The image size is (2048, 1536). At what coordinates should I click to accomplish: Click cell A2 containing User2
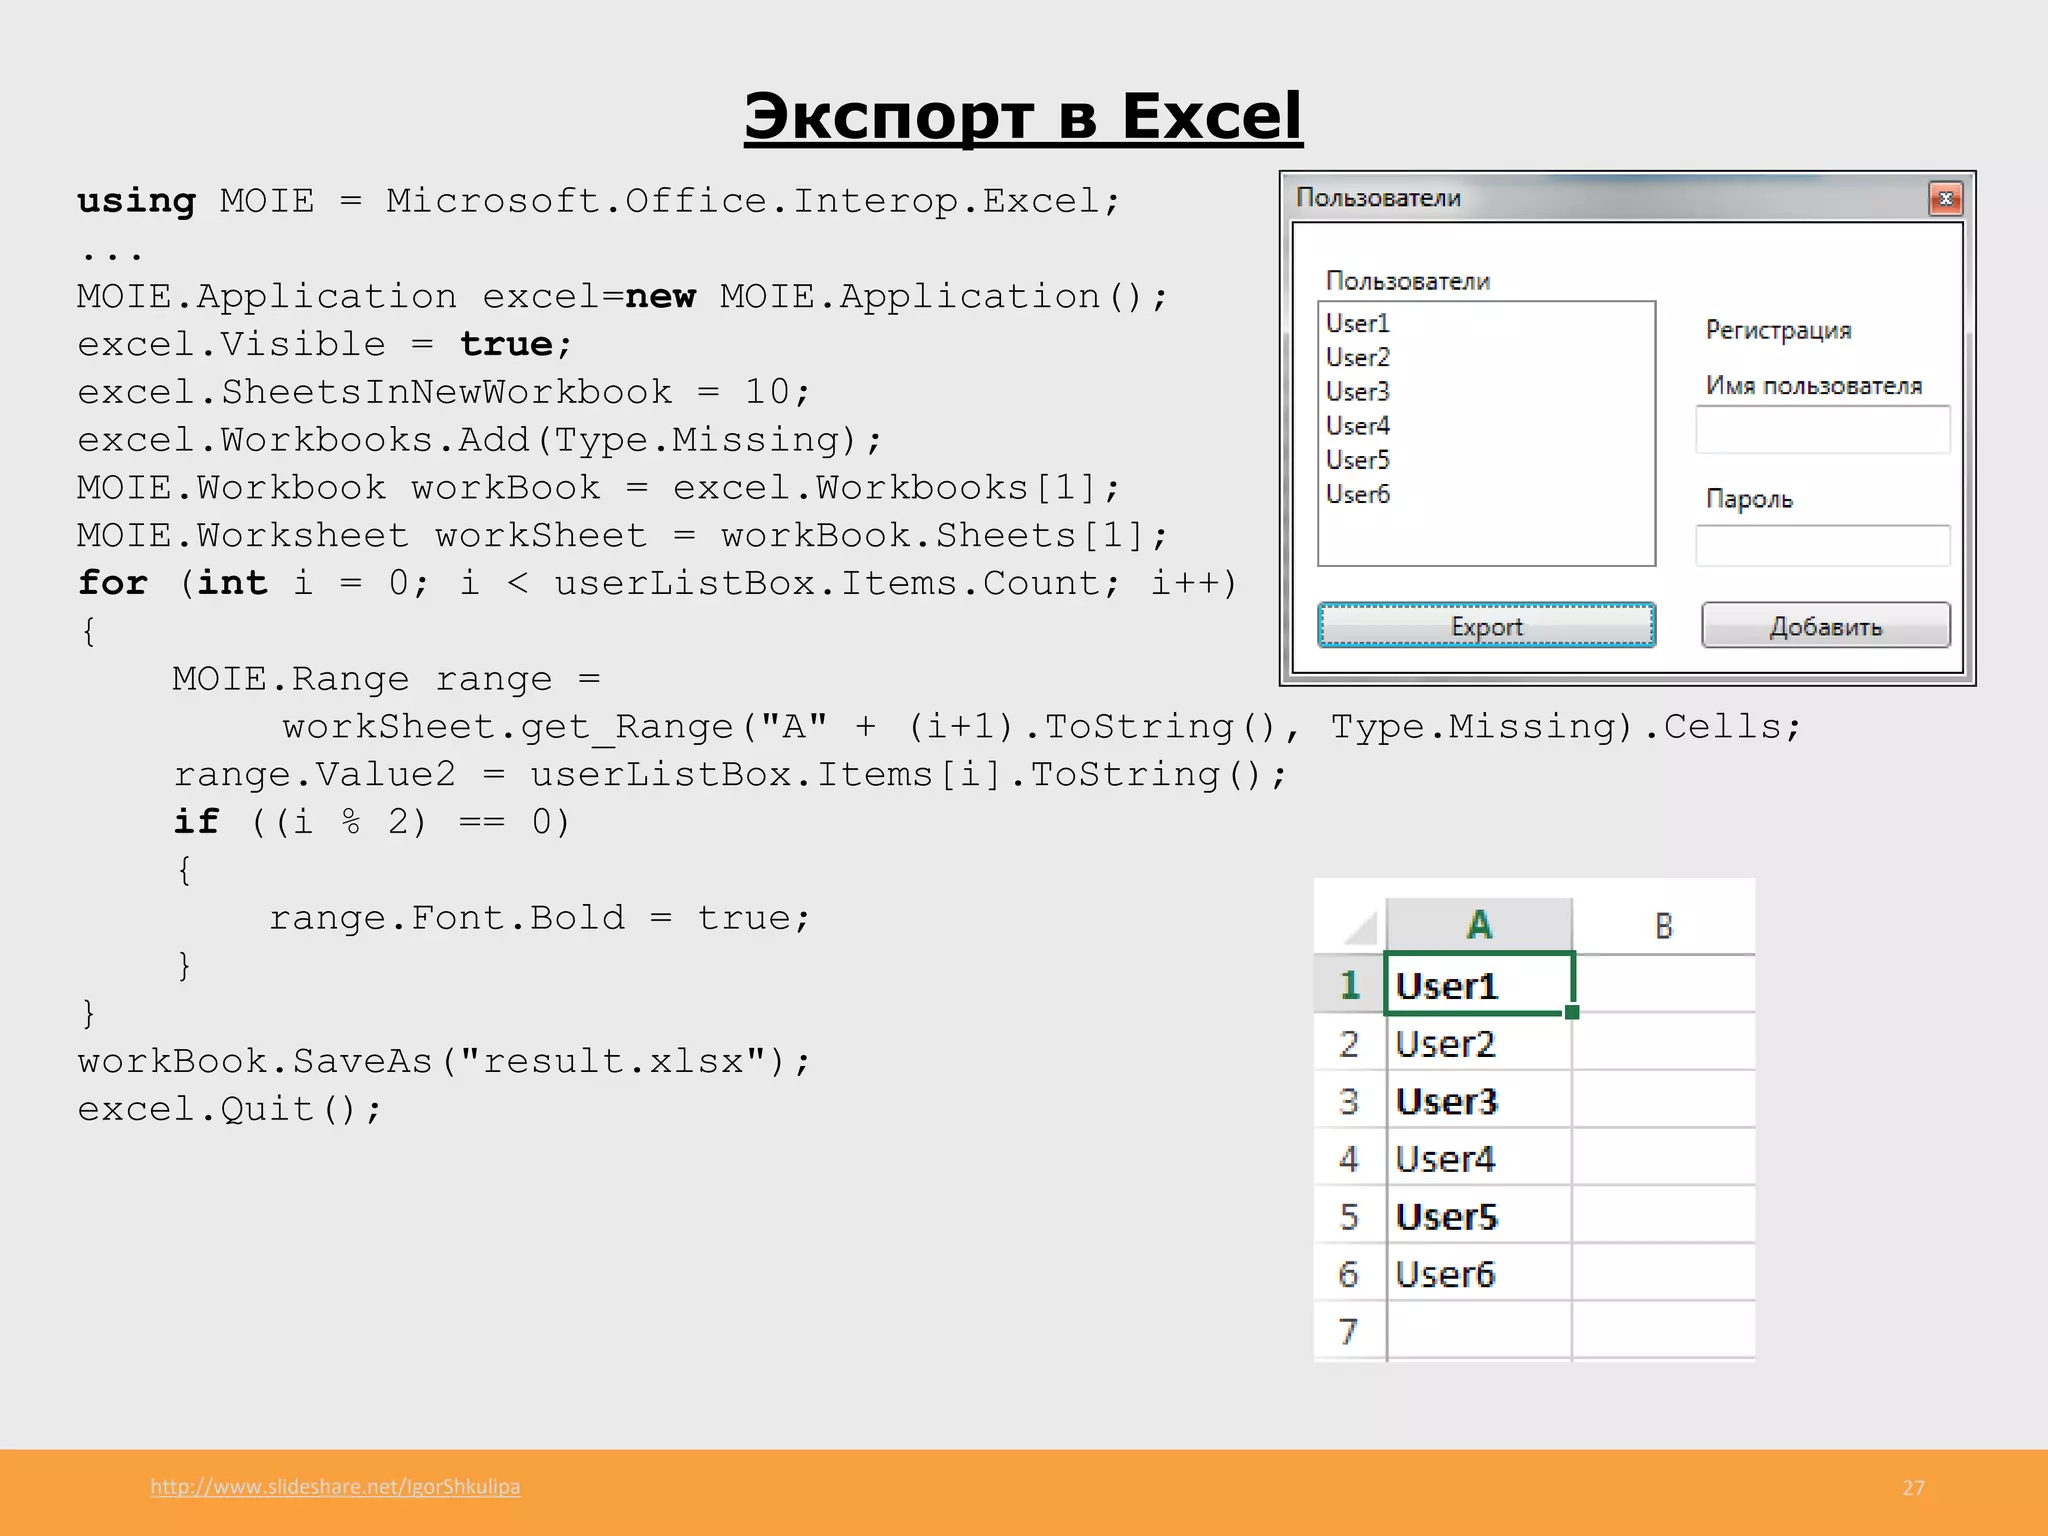pos(1479,1043)
